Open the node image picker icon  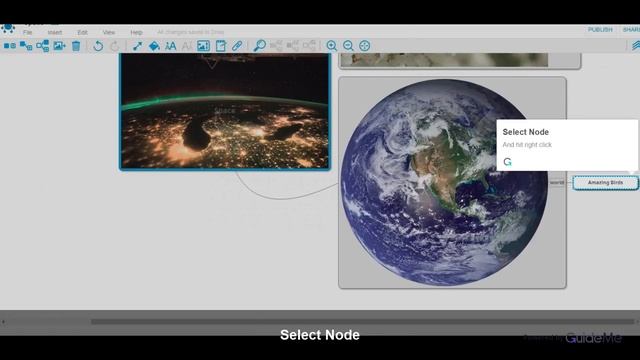click(x=203, y=46)
